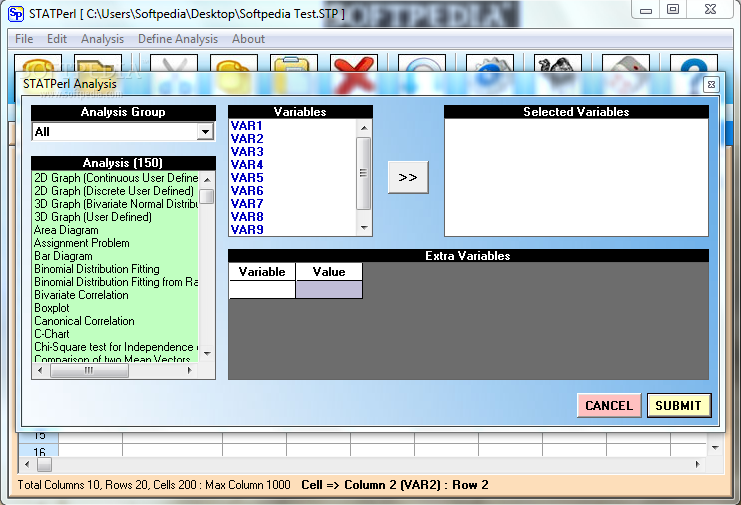Choose Assignment Problem from analysis list
The width and height of the screenshot is (741, 505).
pos(82,243)
